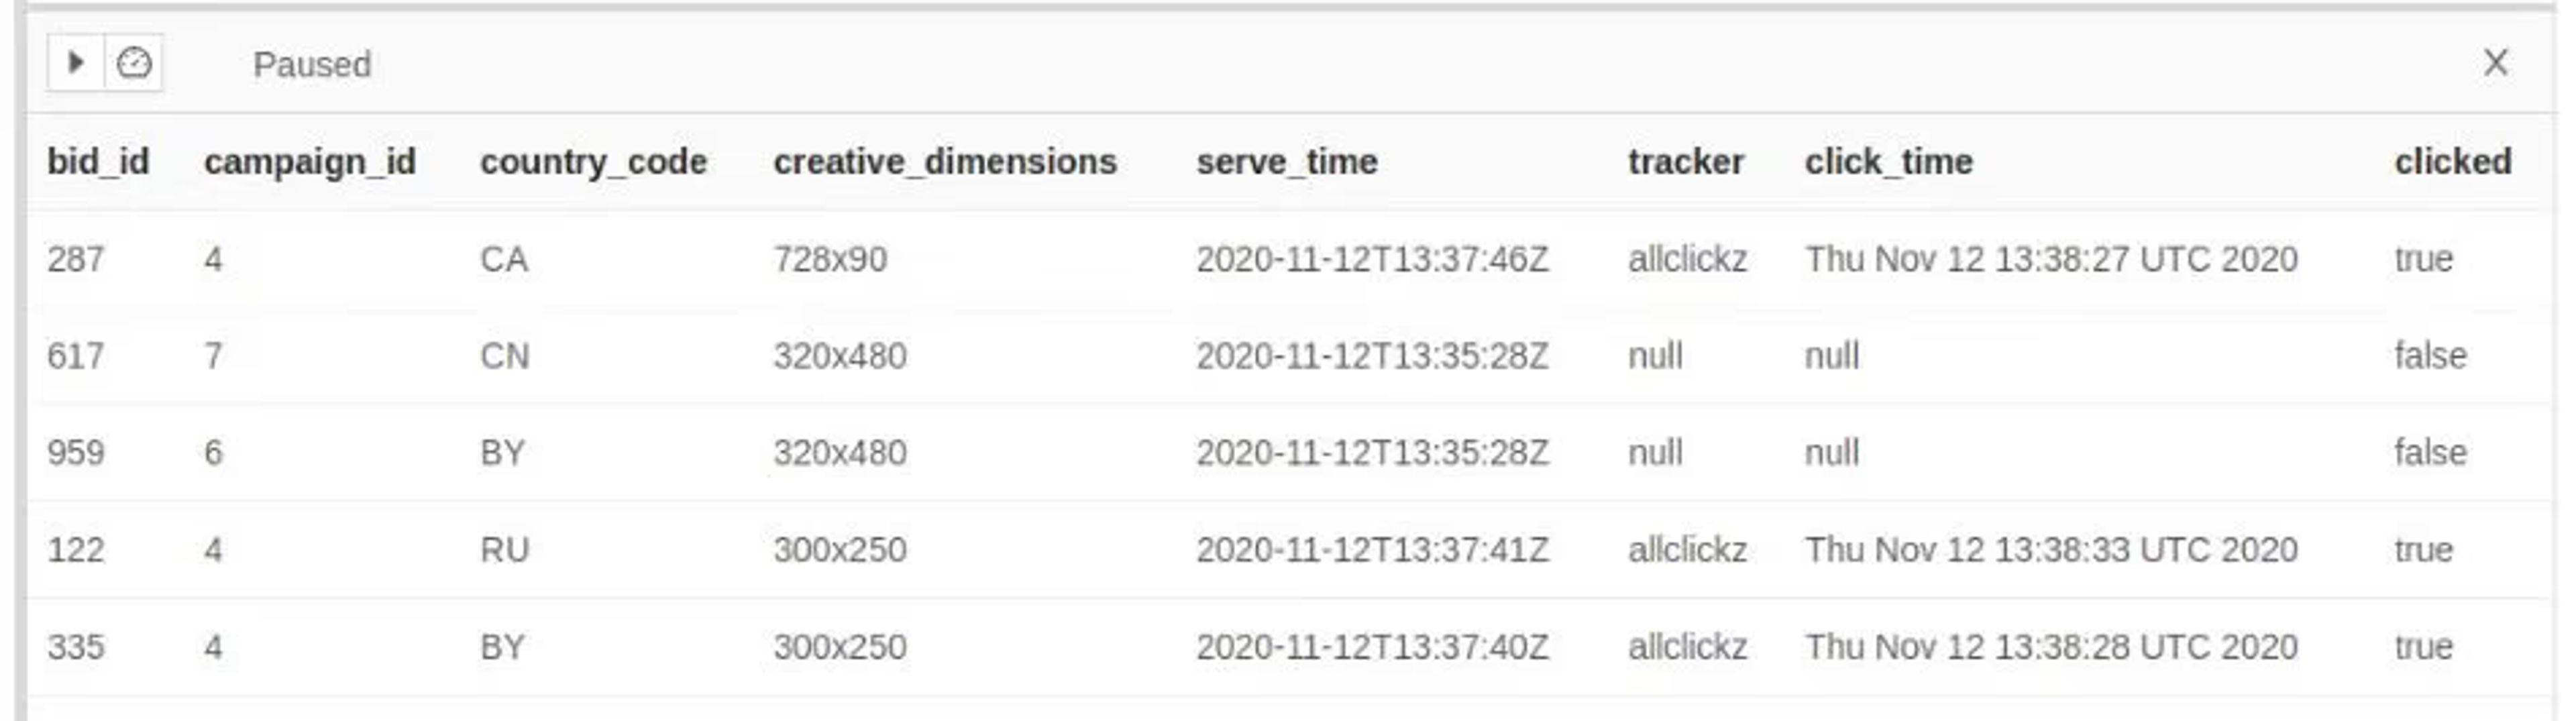Click the CN country code cell
Viewport: 2576px width, 721px height.
(504, 356)
